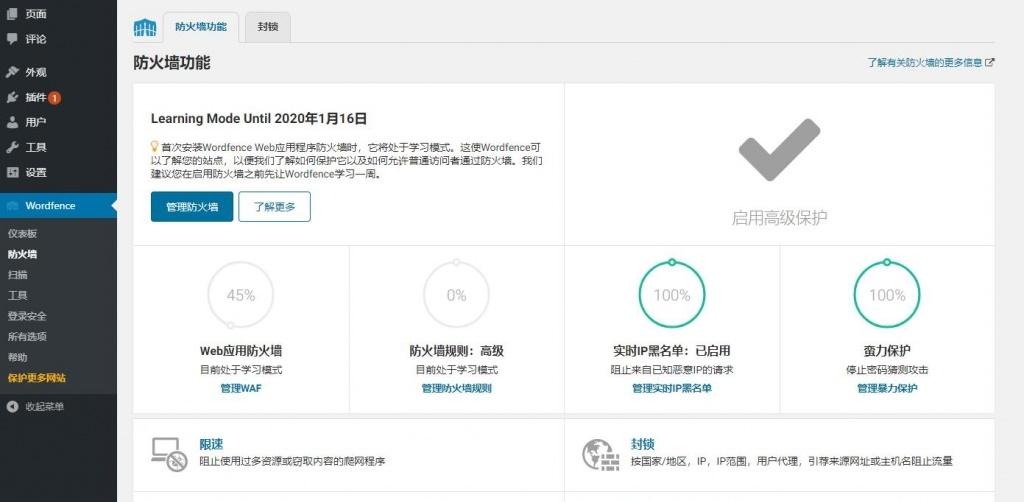The height and width of the screenshot is (502, 1024).
Task: Click the plugin update badge showing 1
Action: (55, 98)
